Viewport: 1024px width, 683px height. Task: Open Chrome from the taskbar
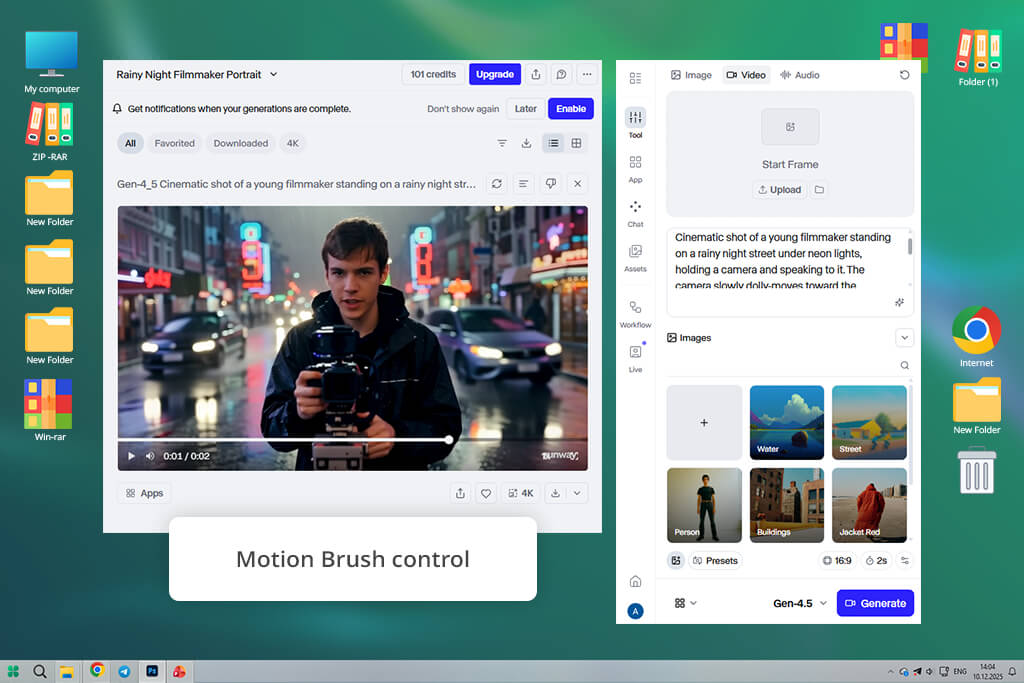97,671
